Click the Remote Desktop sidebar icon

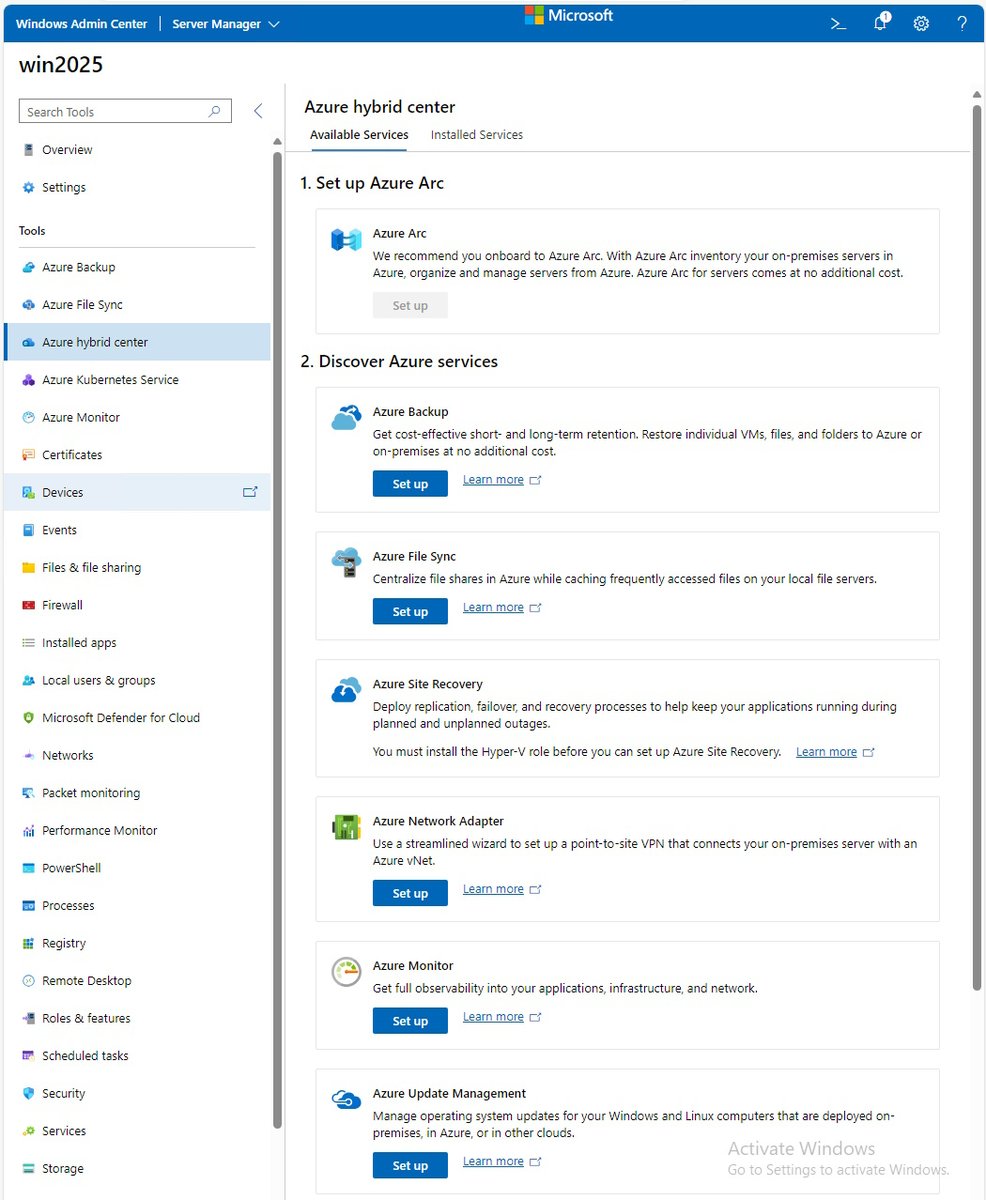click(x=29, y=981)
